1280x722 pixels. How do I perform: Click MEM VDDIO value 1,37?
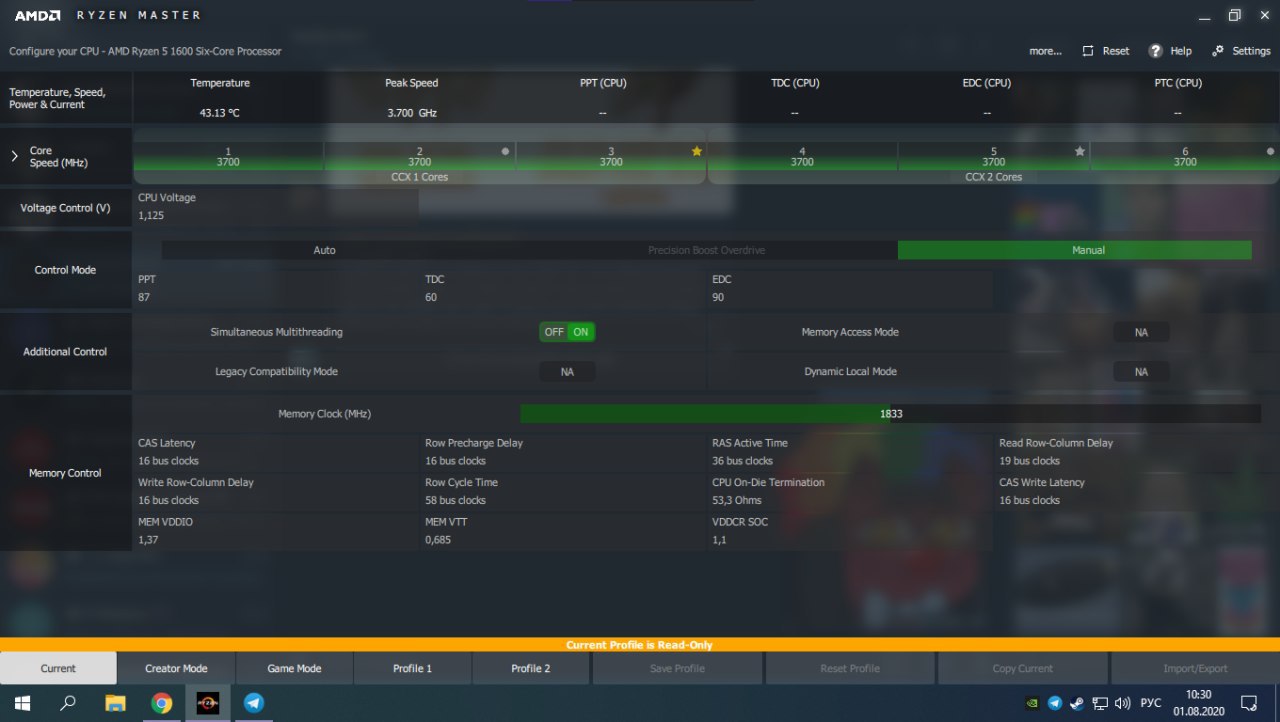[x=148, y=540]
